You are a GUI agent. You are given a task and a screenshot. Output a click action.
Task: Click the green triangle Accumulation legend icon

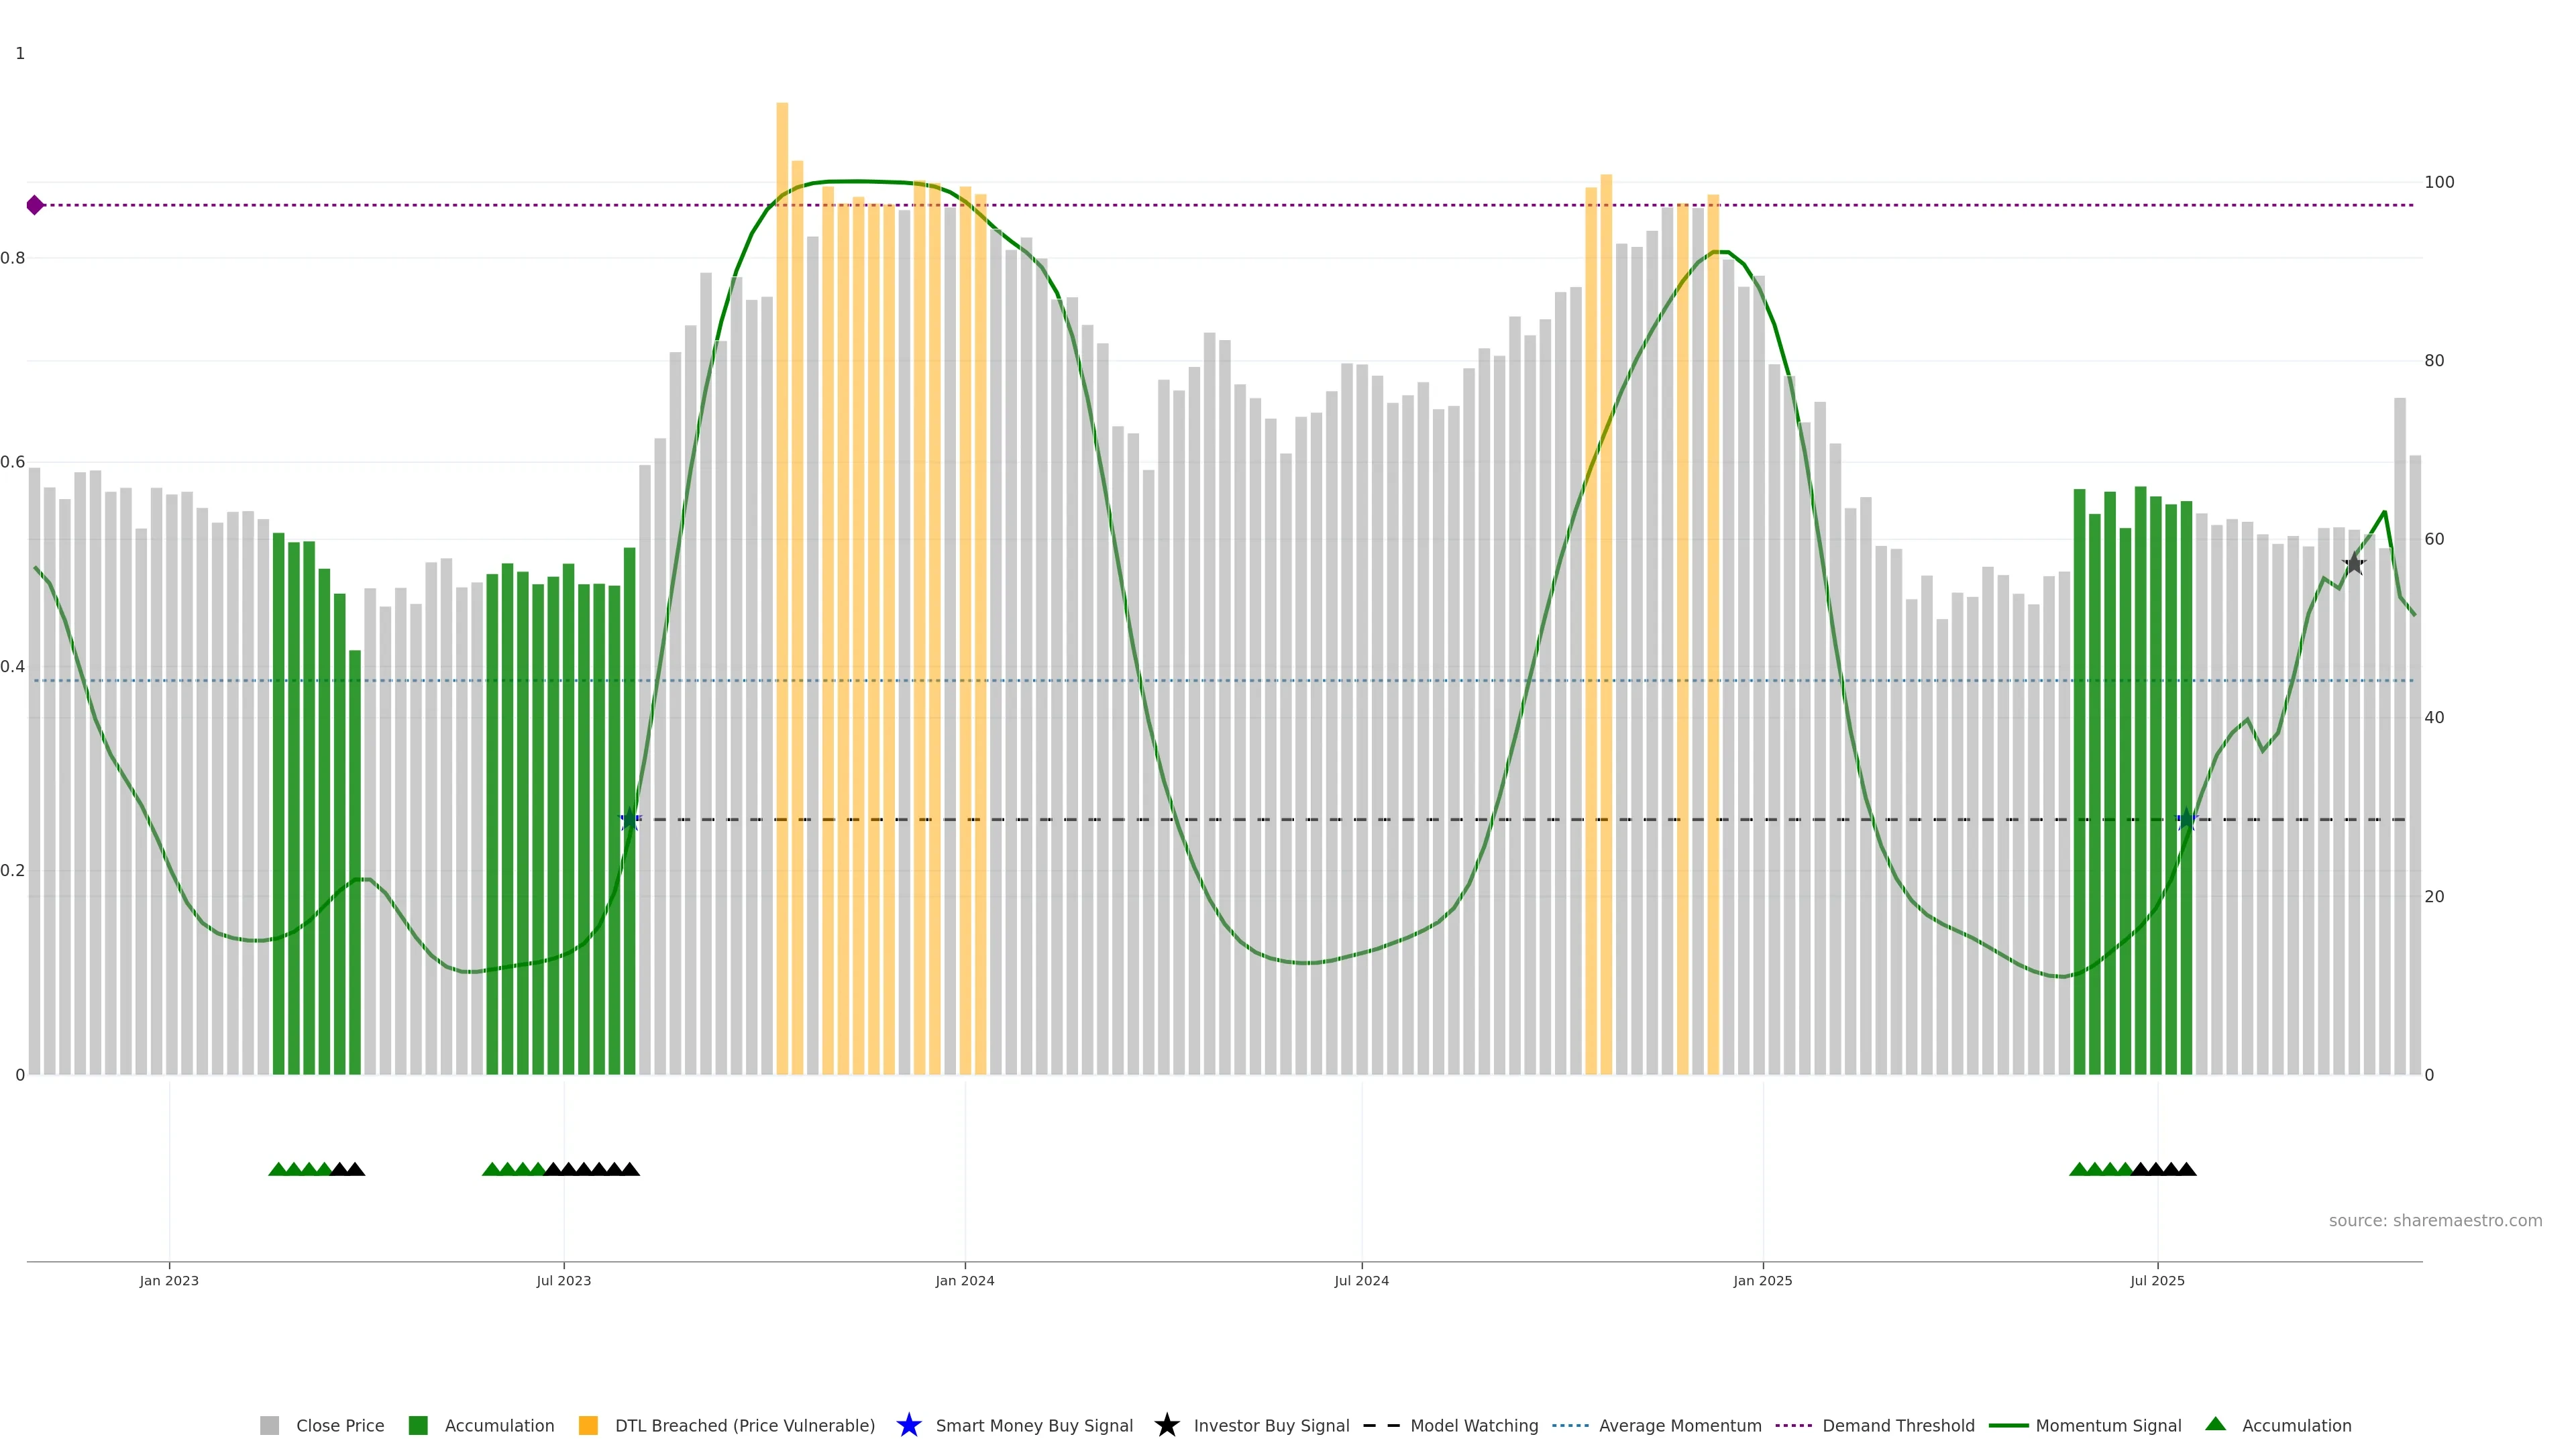click(2215, 1424)
